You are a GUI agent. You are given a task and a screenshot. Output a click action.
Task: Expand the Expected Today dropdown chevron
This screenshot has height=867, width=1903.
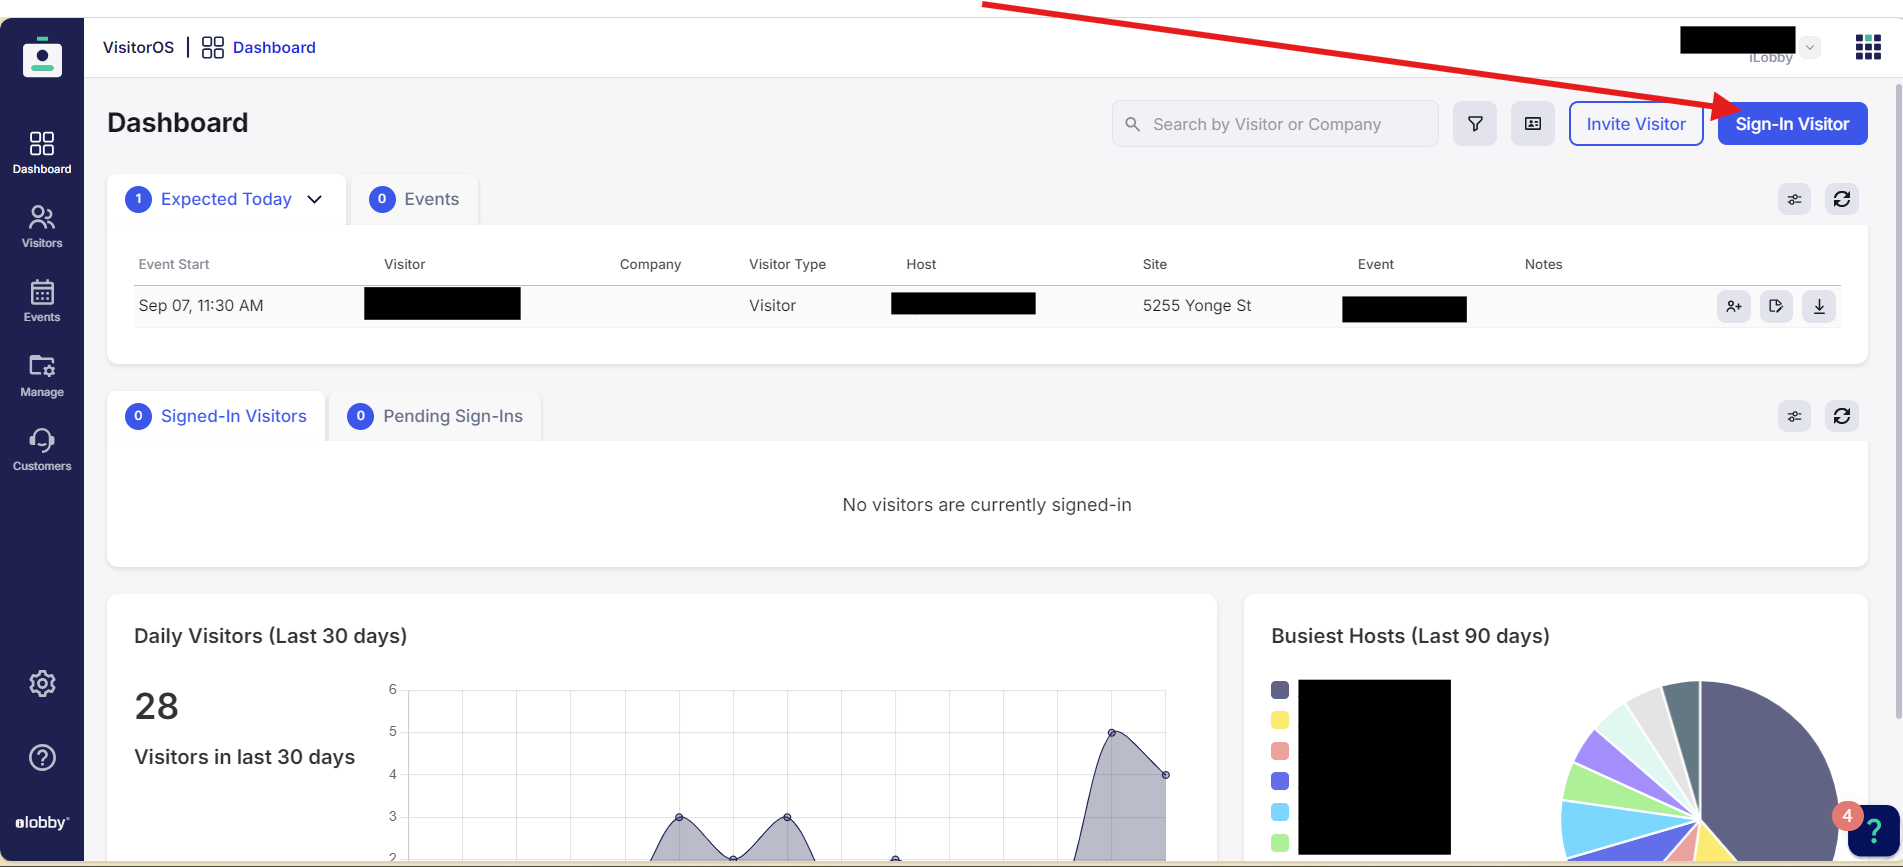[315, 199]
